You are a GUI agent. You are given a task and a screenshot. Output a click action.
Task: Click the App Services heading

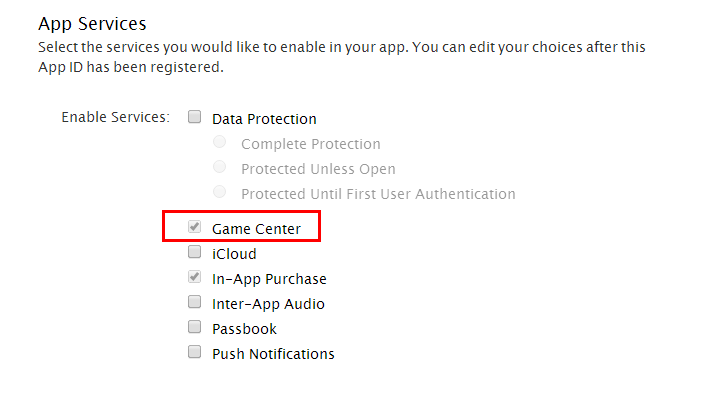coord(92,24)
